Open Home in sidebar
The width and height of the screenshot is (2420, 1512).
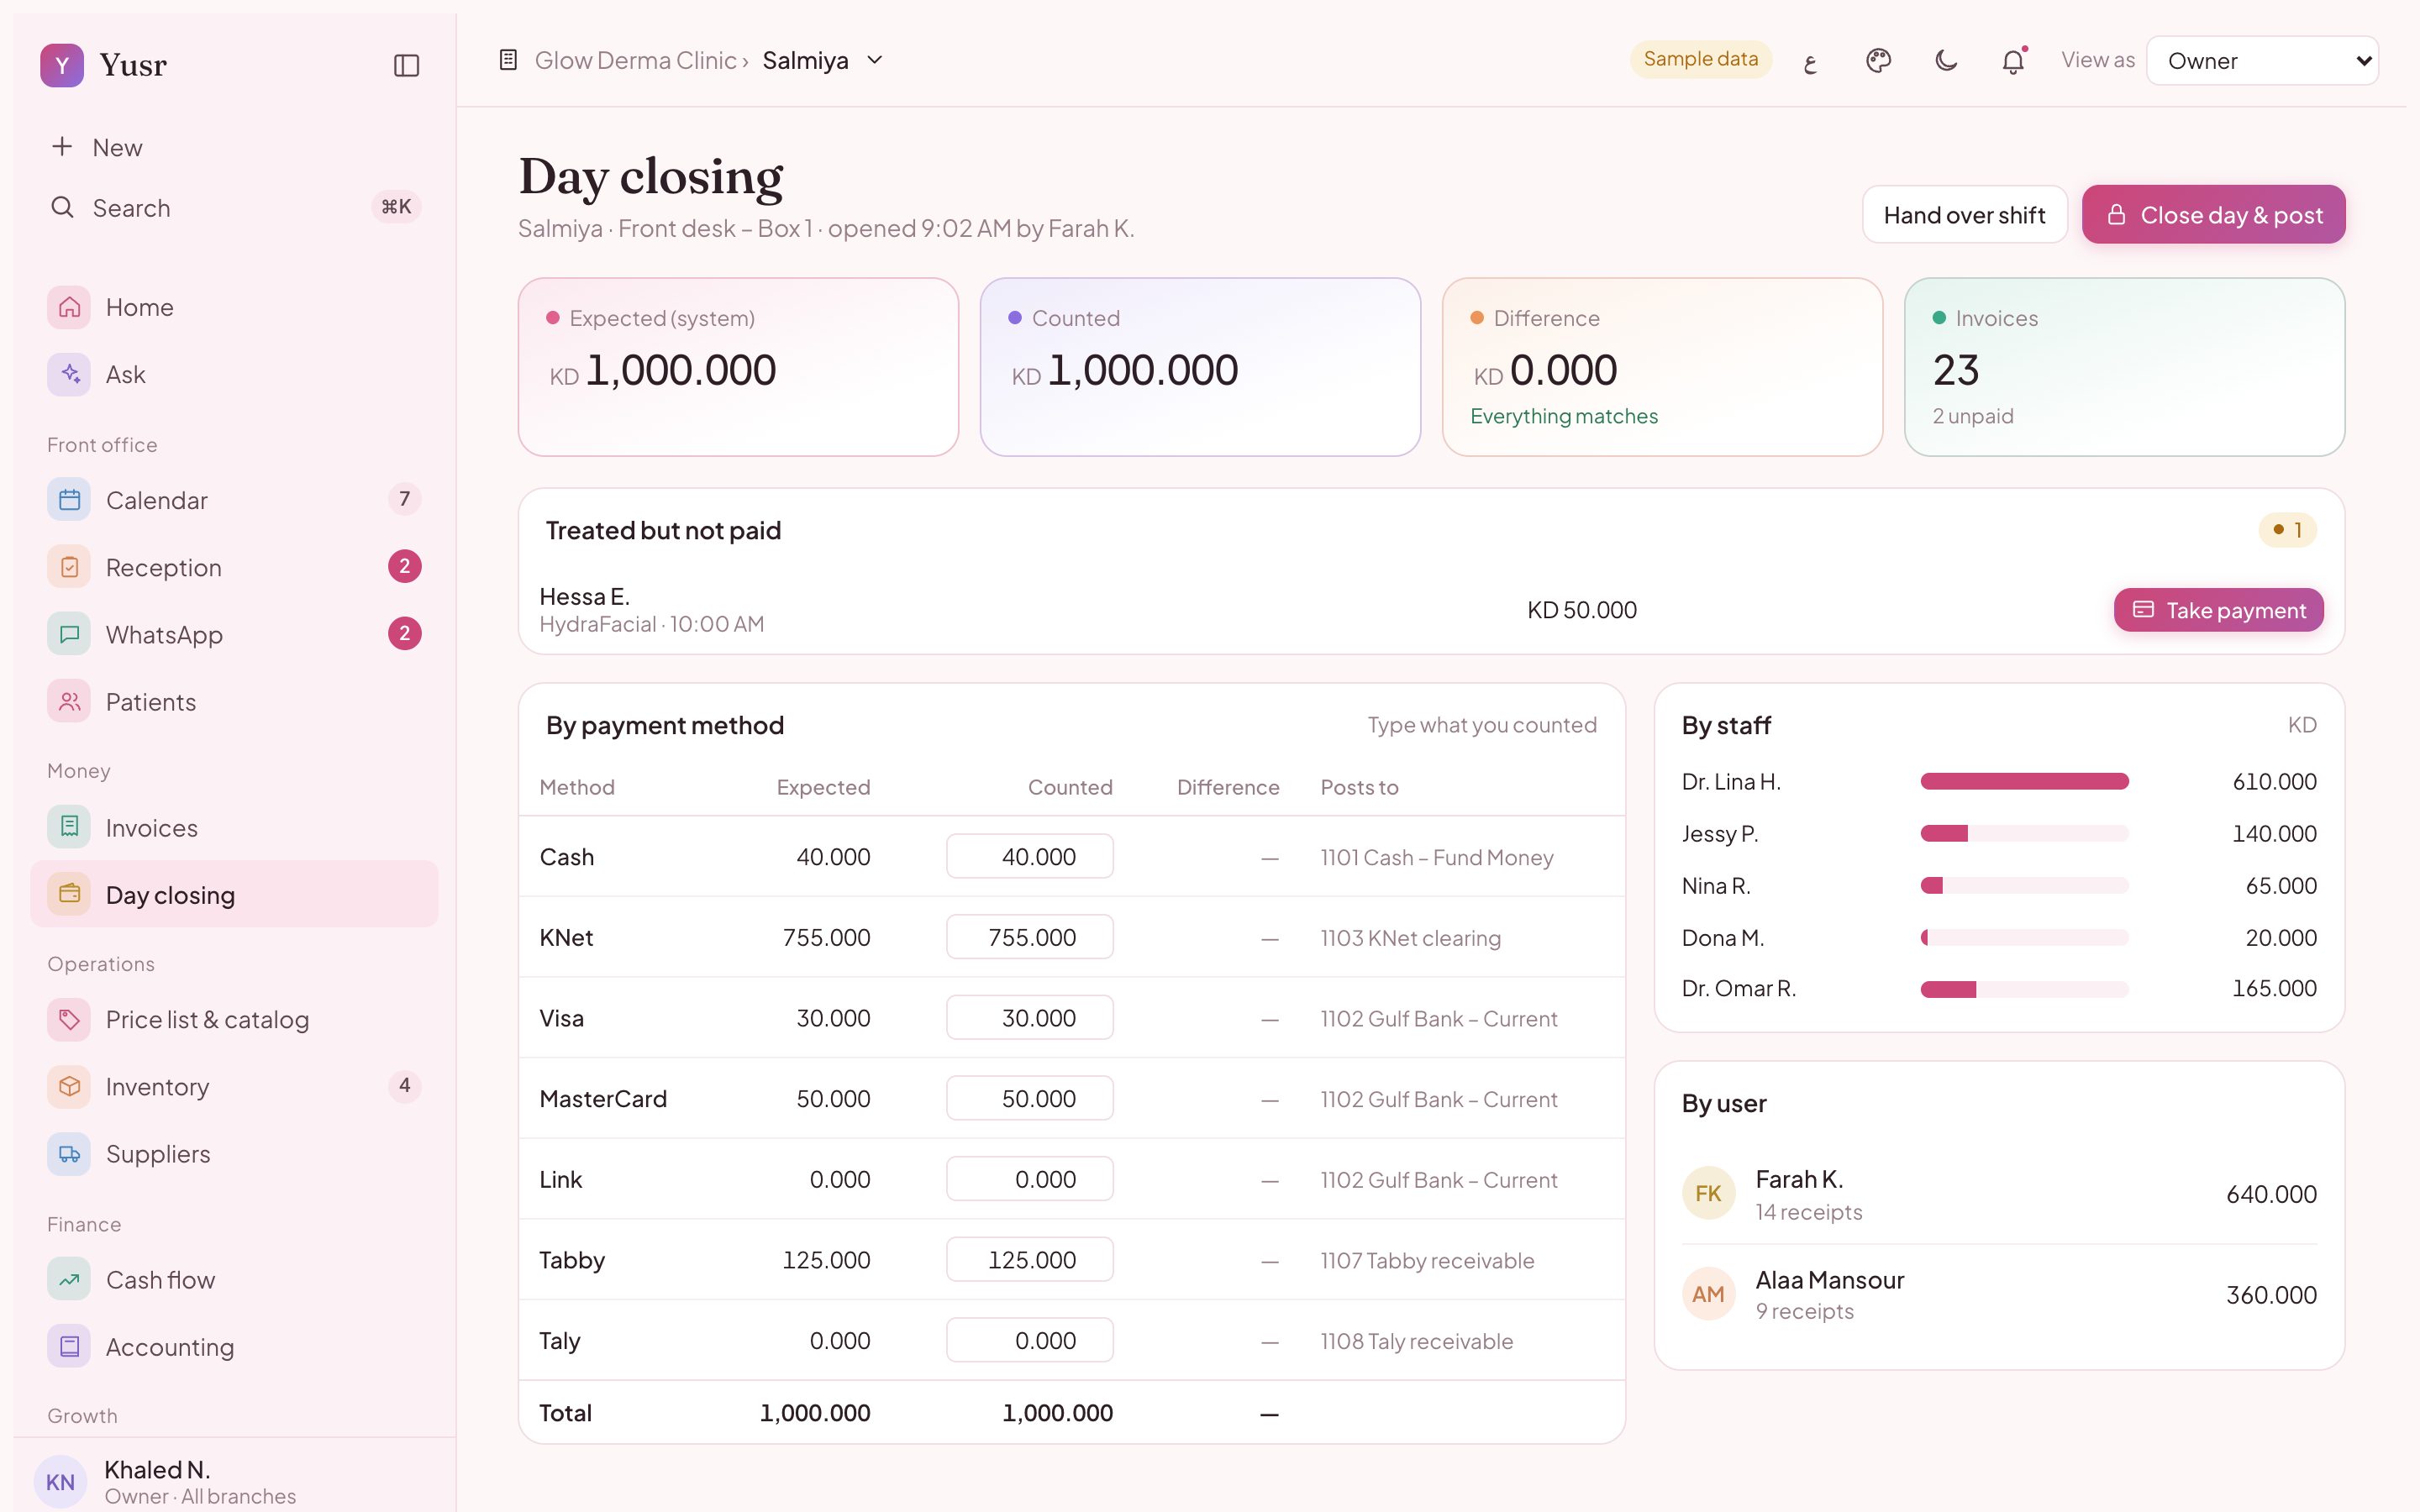[x=234, y=307]
